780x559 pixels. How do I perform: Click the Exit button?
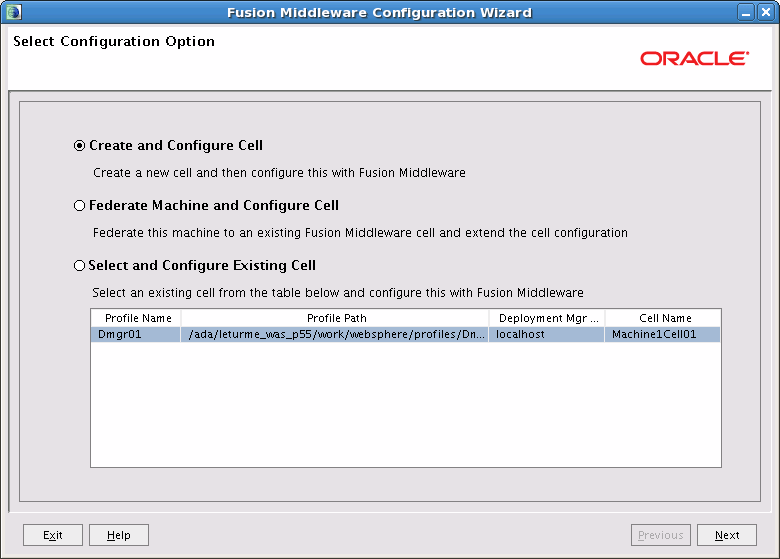point(53,535)
